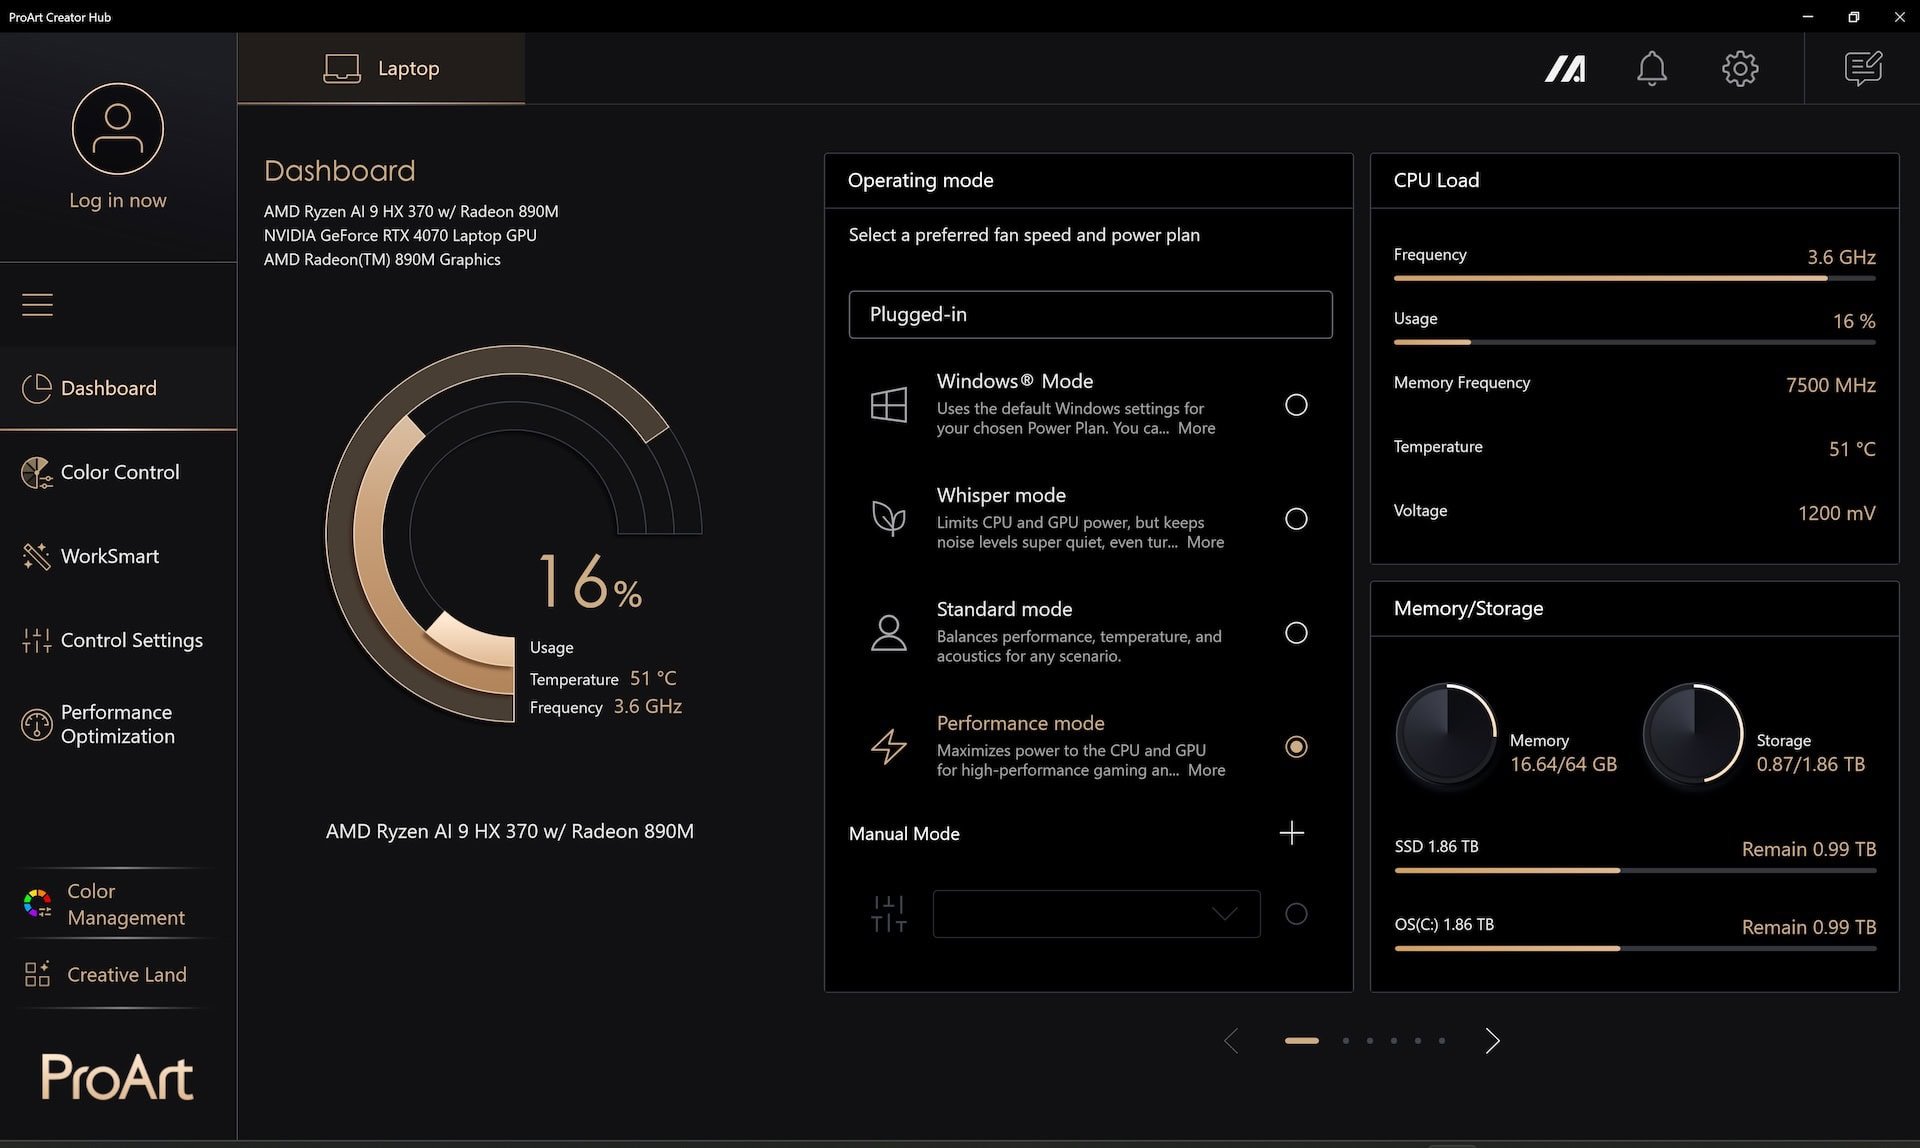Click the Dashboard menu item
This screenshot has height=1148, width=1920.
click(x=108, y=387)
